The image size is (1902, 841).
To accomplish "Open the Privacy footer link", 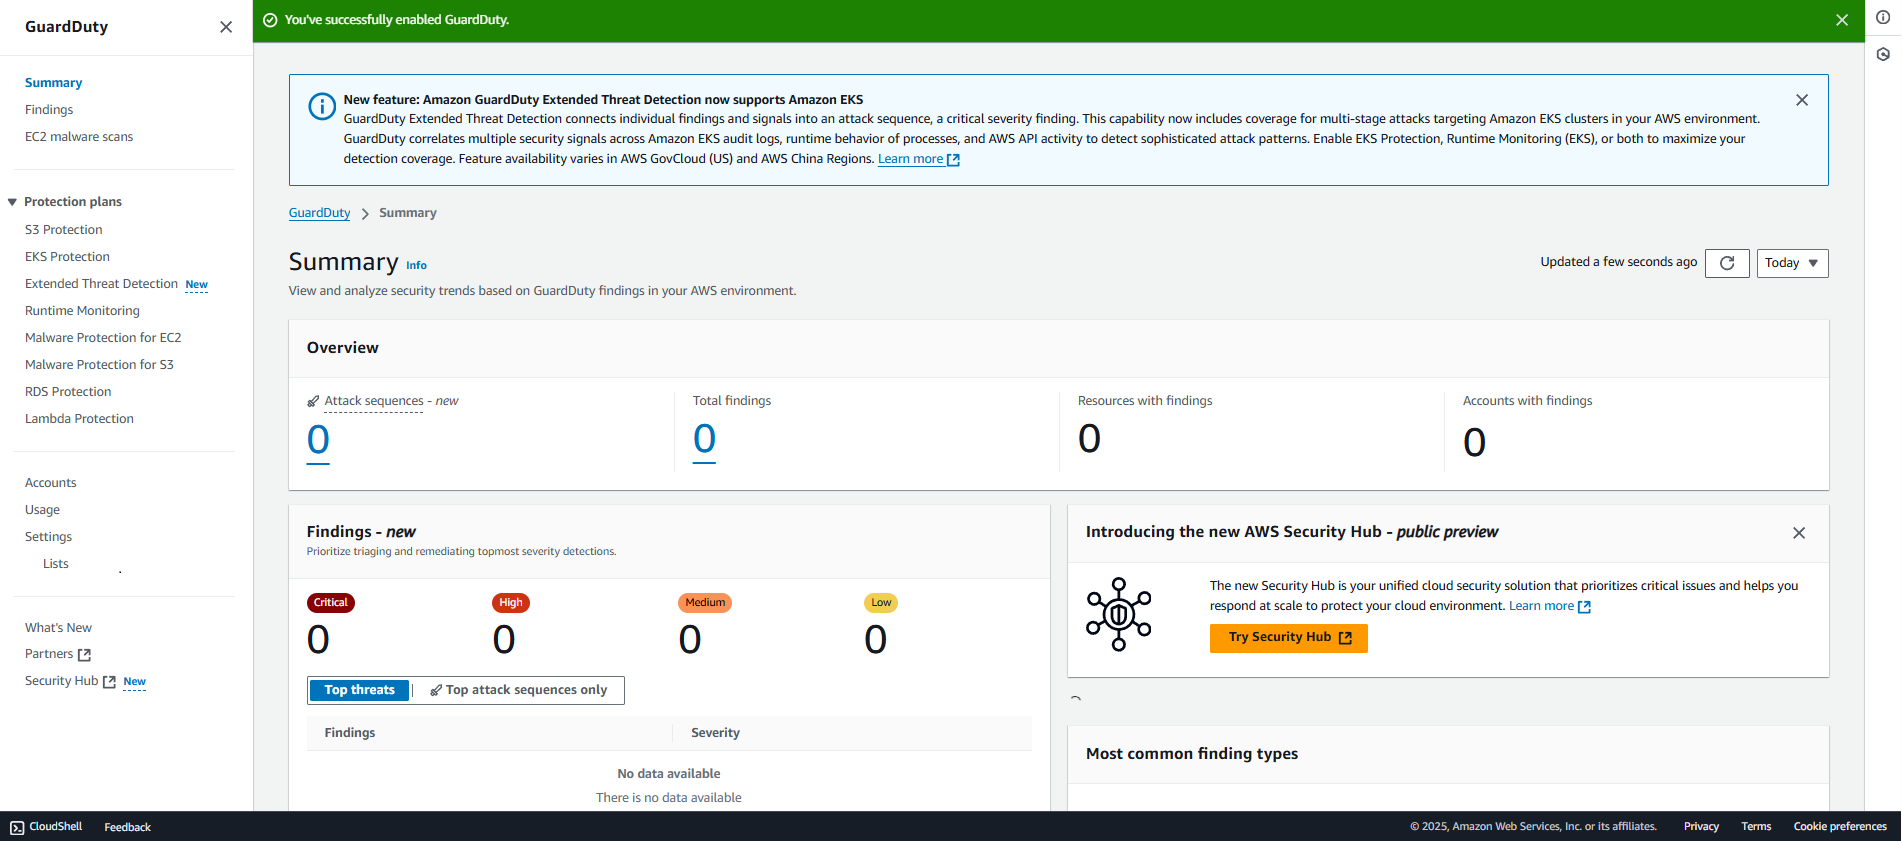I will click(1701, 827).
